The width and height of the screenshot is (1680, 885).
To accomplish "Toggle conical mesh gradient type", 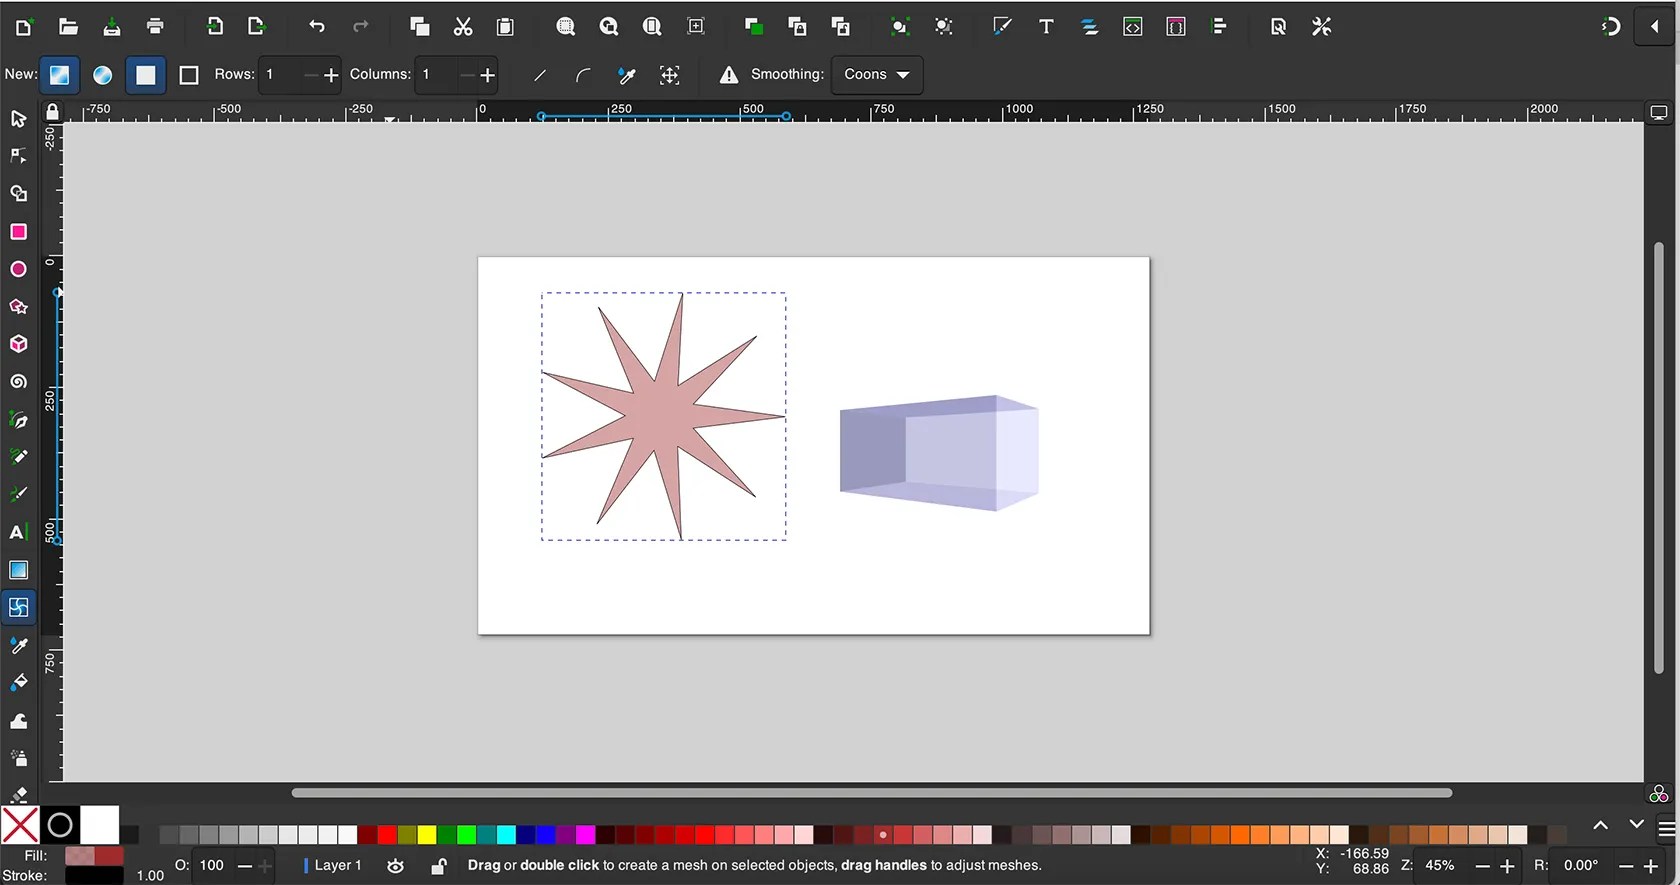I will click(x=102, y=75).
